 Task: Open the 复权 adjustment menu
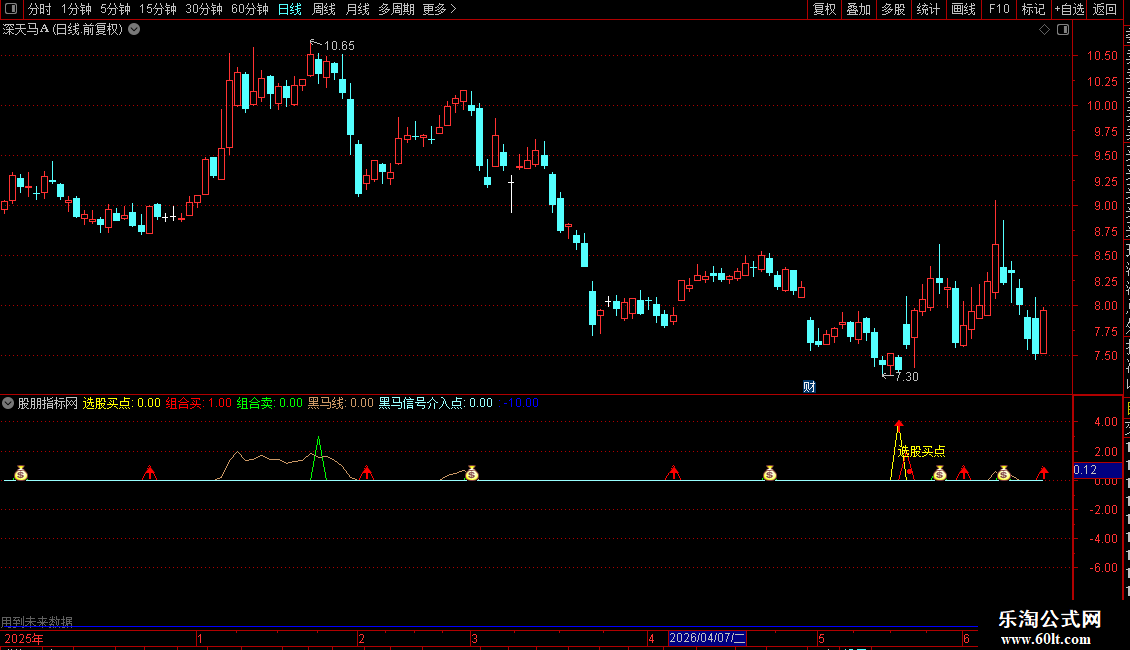[x=824, y=9]
